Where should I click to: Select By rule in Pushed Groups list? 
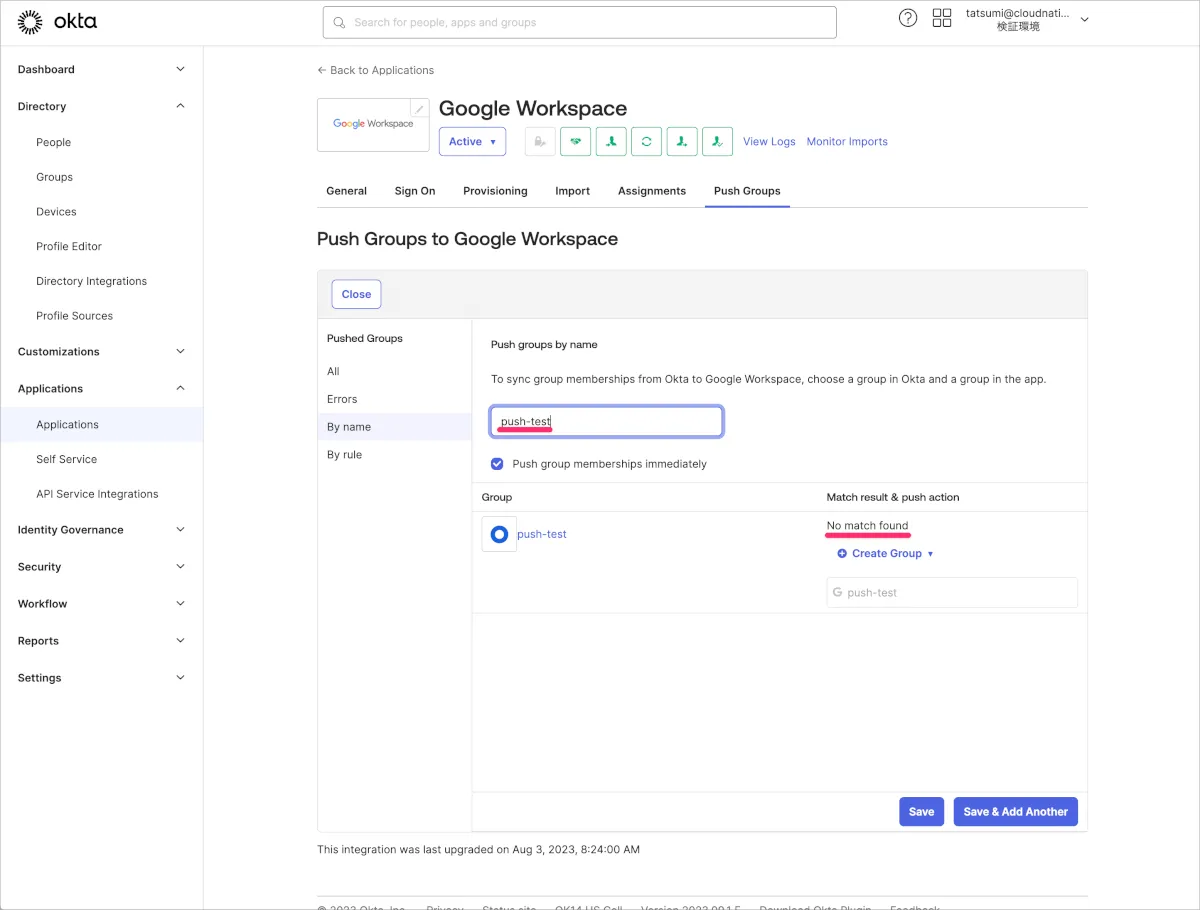(x=345, y=455)
